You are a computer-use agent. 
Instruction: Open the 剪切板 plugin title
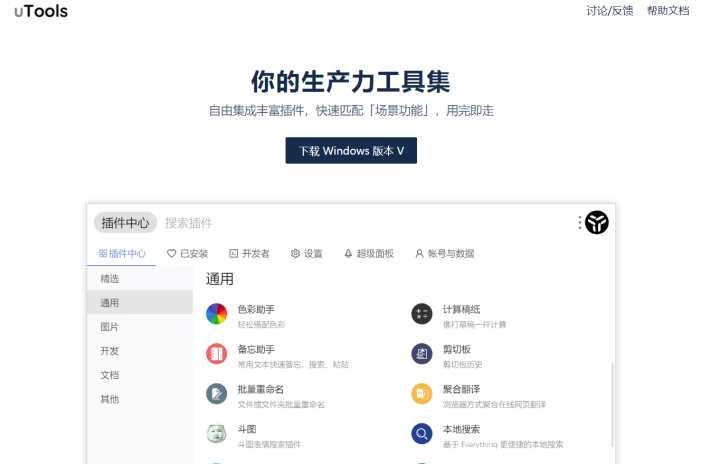[457, 349]
